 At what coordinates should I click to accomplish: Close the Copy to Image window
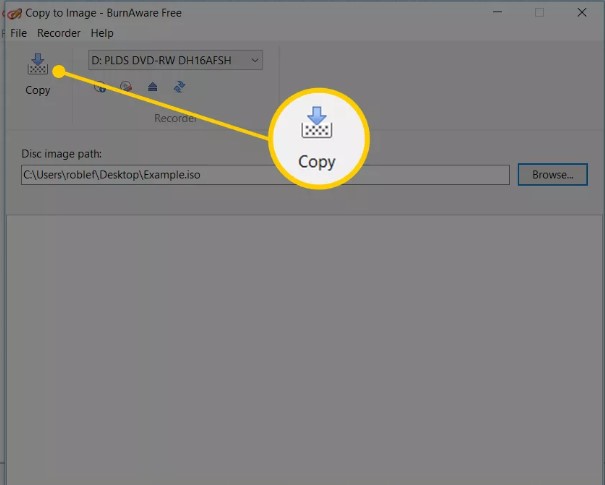click(582, 13)
